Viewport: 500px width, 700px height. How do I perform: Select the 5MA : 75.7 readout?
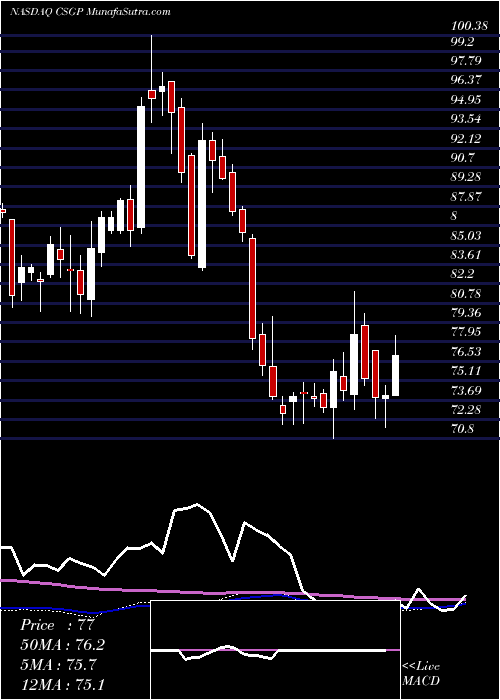[58, 664]
